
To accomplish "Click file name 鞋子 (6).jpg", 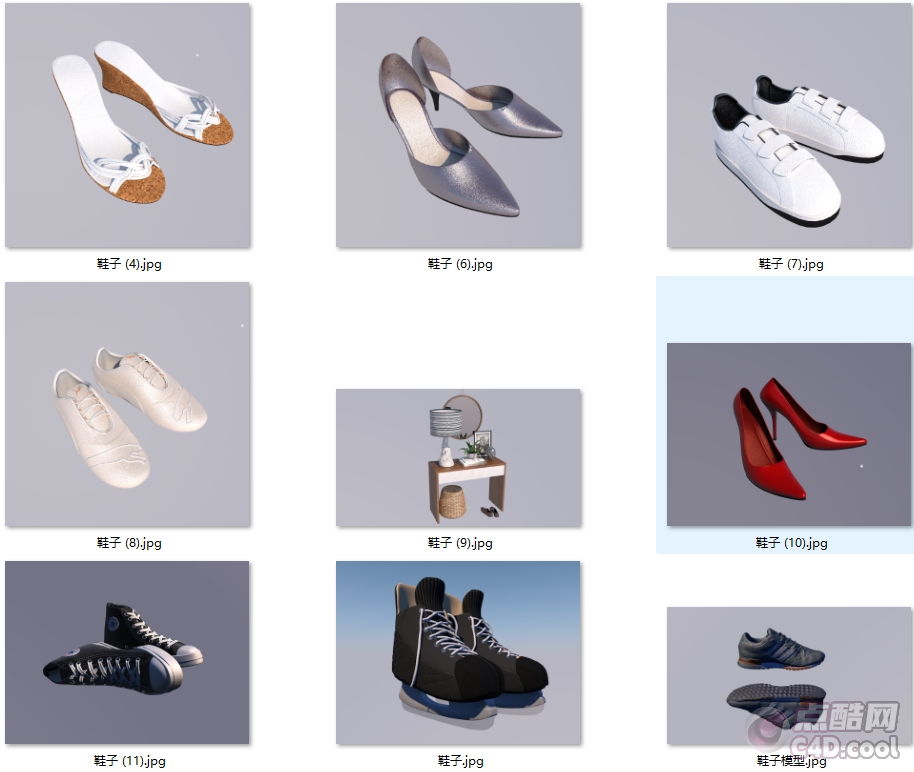I will pos(460,264).
